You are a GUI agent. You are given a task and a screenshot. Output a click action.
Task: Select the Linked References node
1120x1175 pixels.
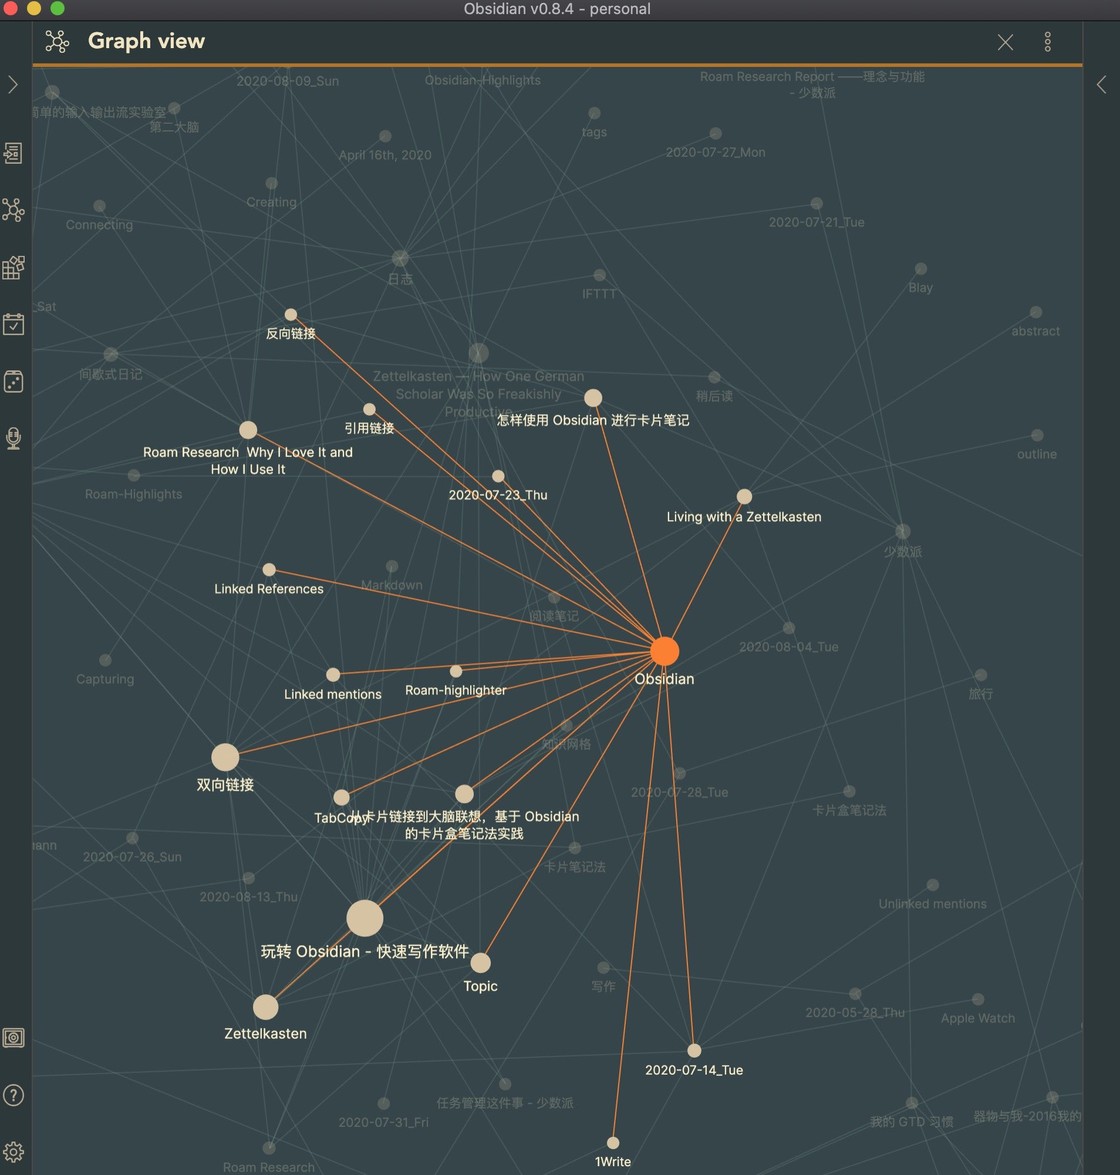[269, 570]
